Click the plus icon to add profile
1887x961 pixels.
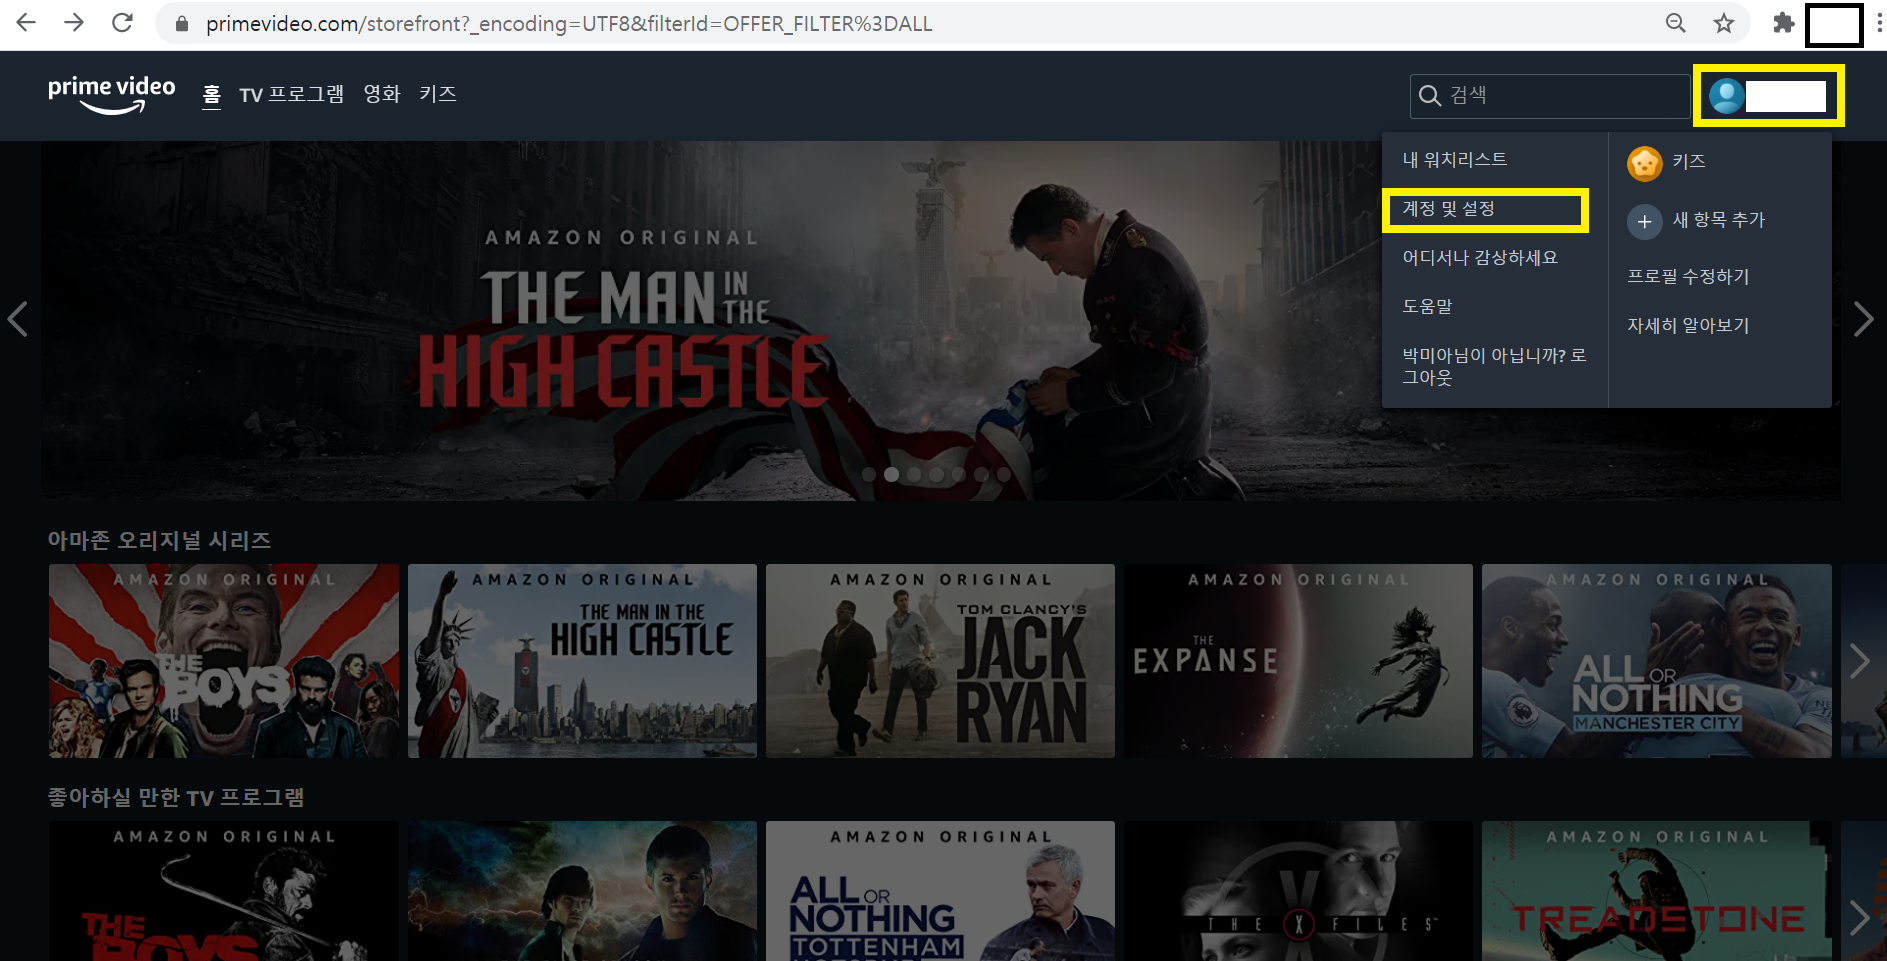[x=1645, y=221]
